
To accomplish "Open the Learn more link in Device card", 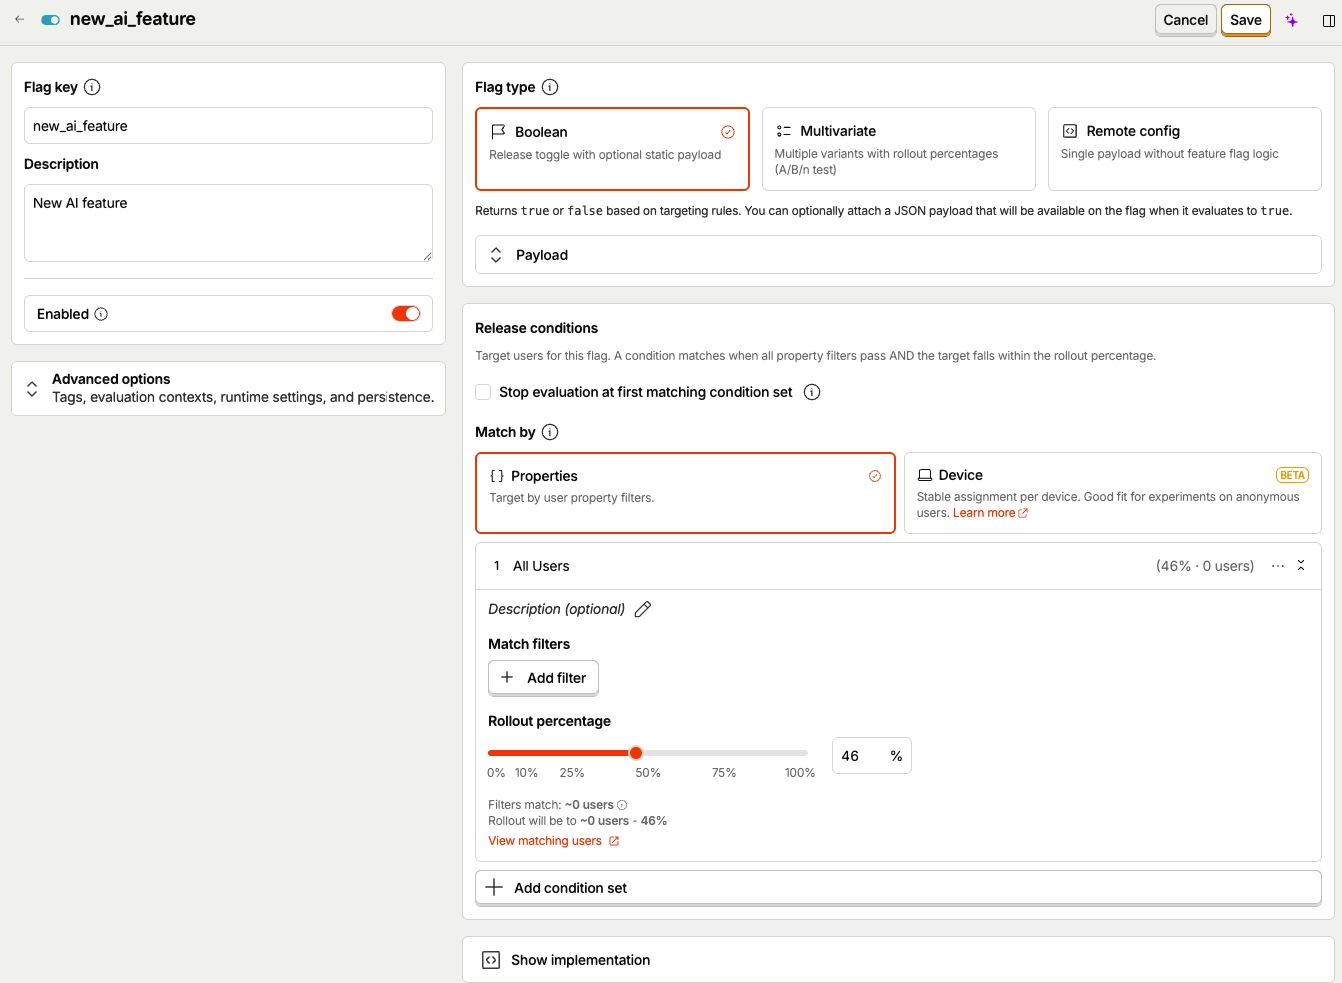I will 990,513.
